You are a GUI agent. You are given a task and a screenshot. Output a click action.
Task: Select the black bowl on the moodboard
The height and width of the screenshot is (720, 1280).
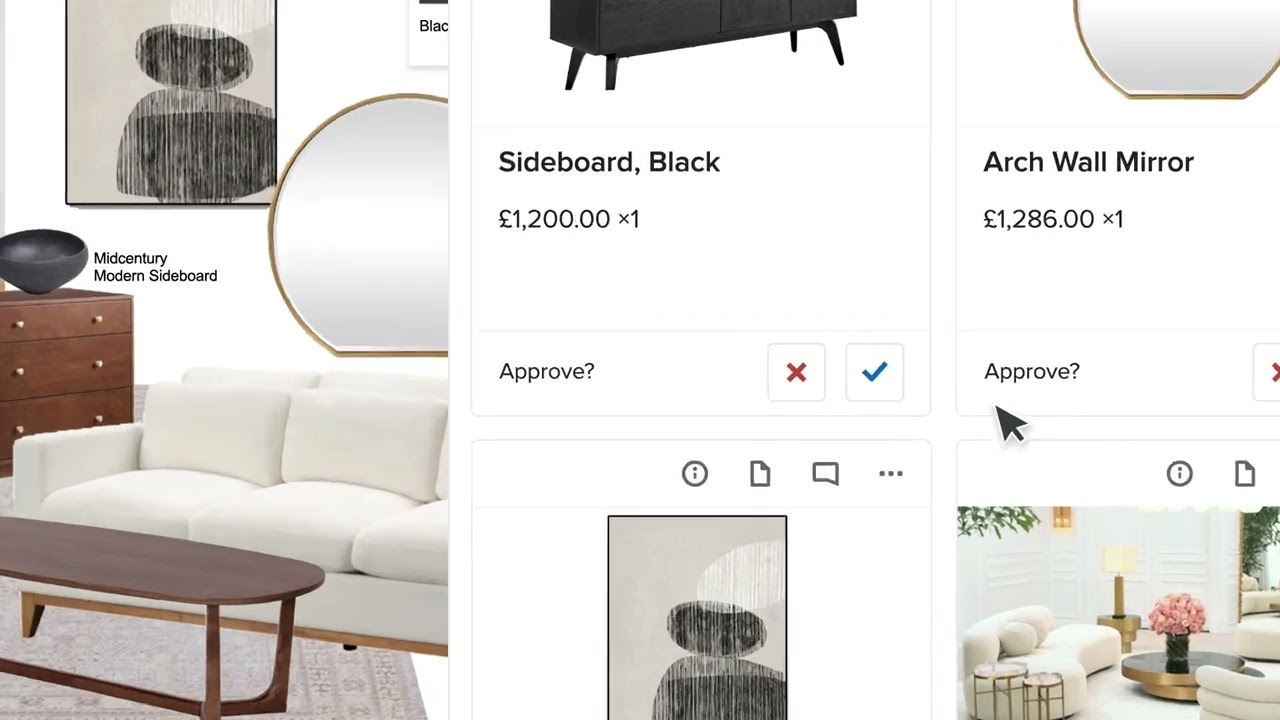(42, 261)
